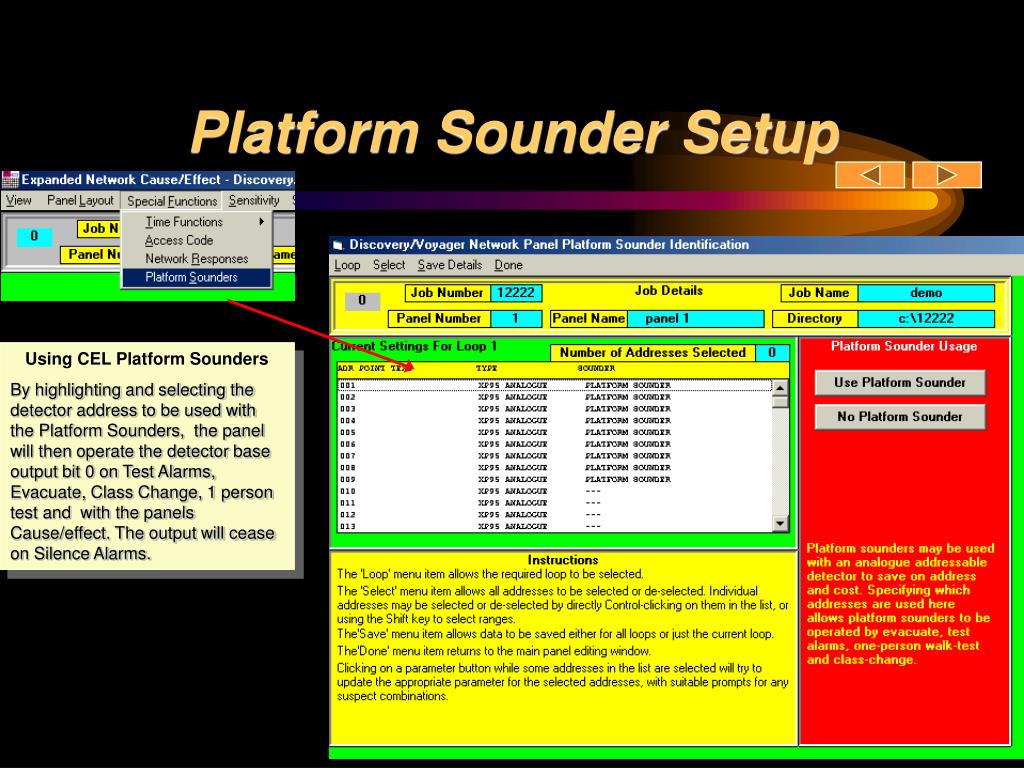Click the scroll down arrow of address list

(780, 523)
